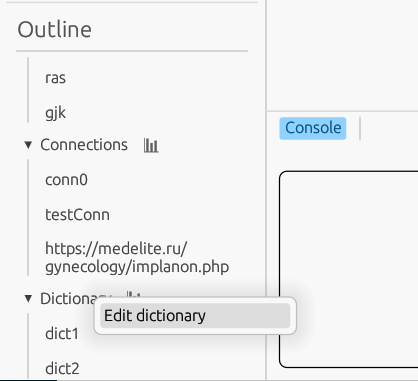Choose Edit dictionary from context menu
This screenshot has height=381, width=418.
(x=195, y=316)
